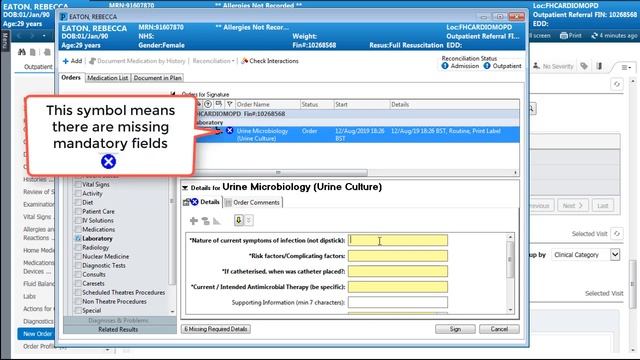Select Scheduled Theatres Procedures in category list
The height and width of the screenshot is (360, 640).
point(123,292)
